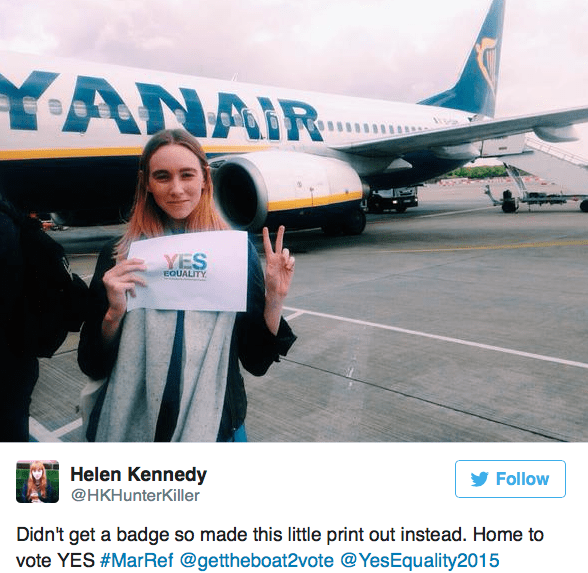The width and height of the screenshot is (588, 573).
Task: Open the Helen Kennedy display name link
Action: click(138, 474)
